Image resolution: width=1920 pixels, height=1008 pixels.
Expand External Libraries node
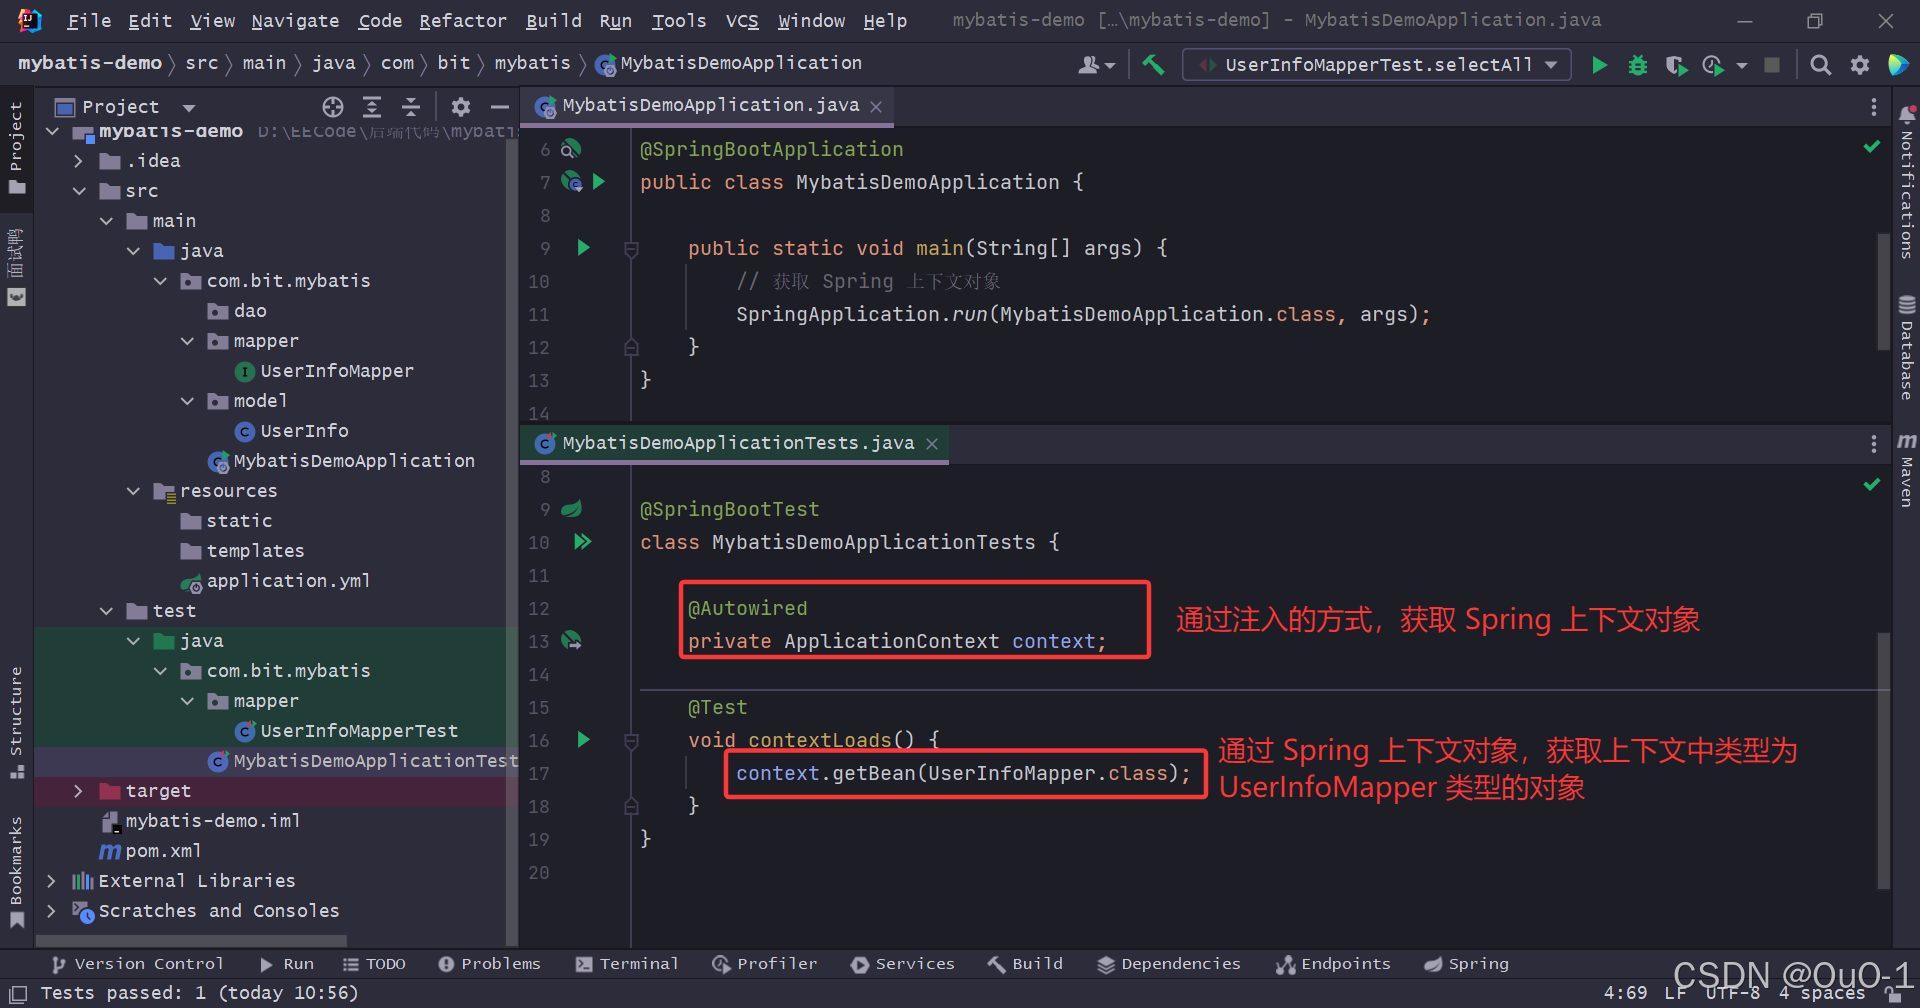[x=51, y=881]
